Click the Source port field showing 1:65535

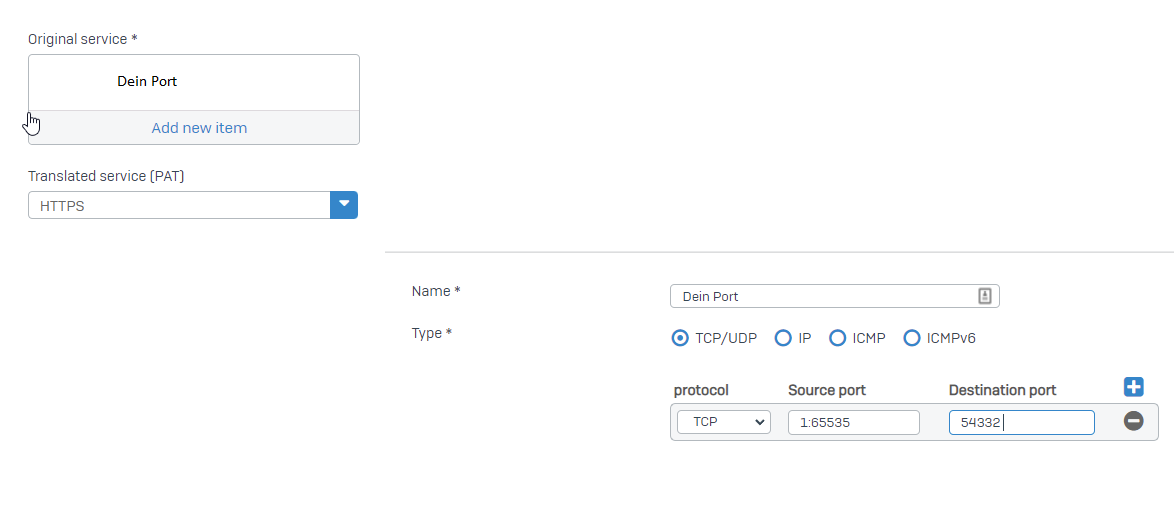pyautogui.click(x=853, y=422)
